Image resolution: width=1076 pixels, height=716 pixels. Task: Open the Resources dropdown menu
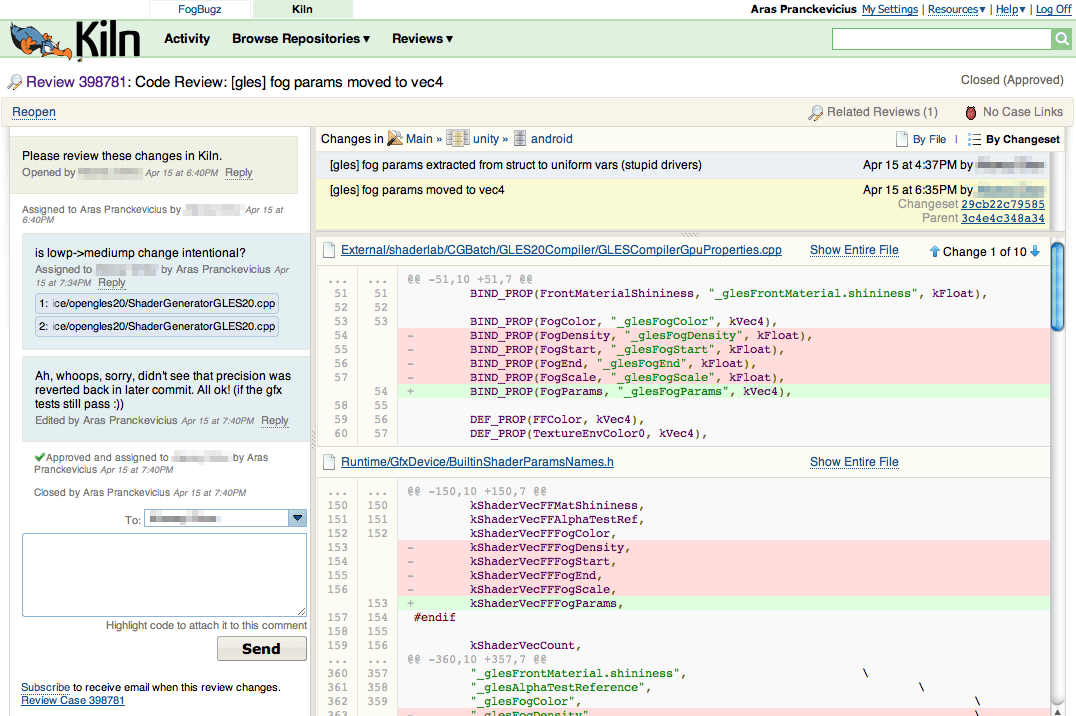955,9
